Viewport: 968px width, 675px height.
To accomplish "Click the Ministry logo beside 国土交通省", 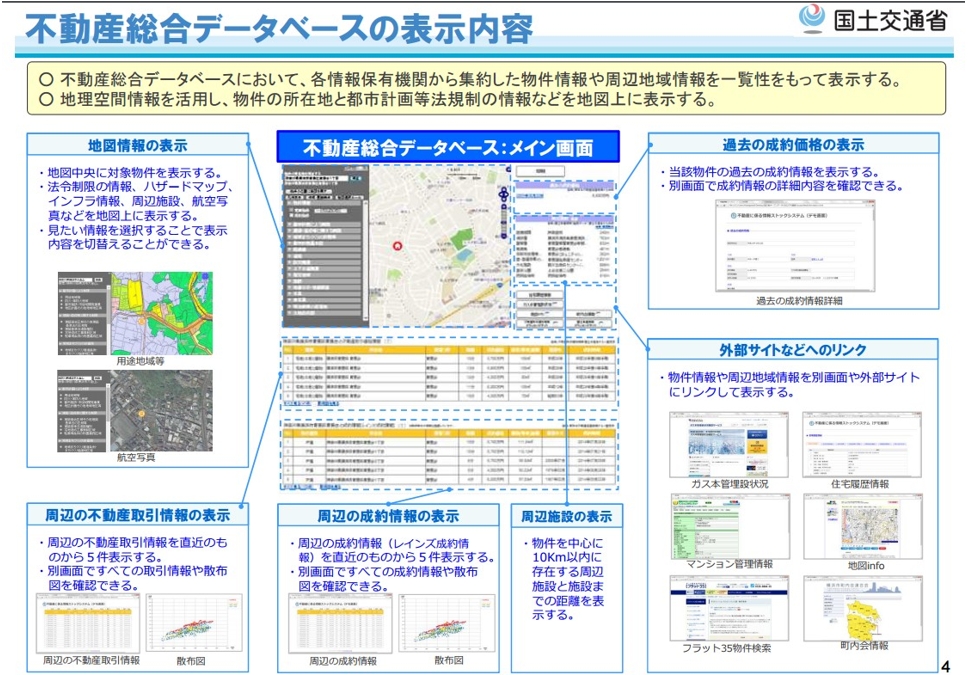I will coord(811,18).
